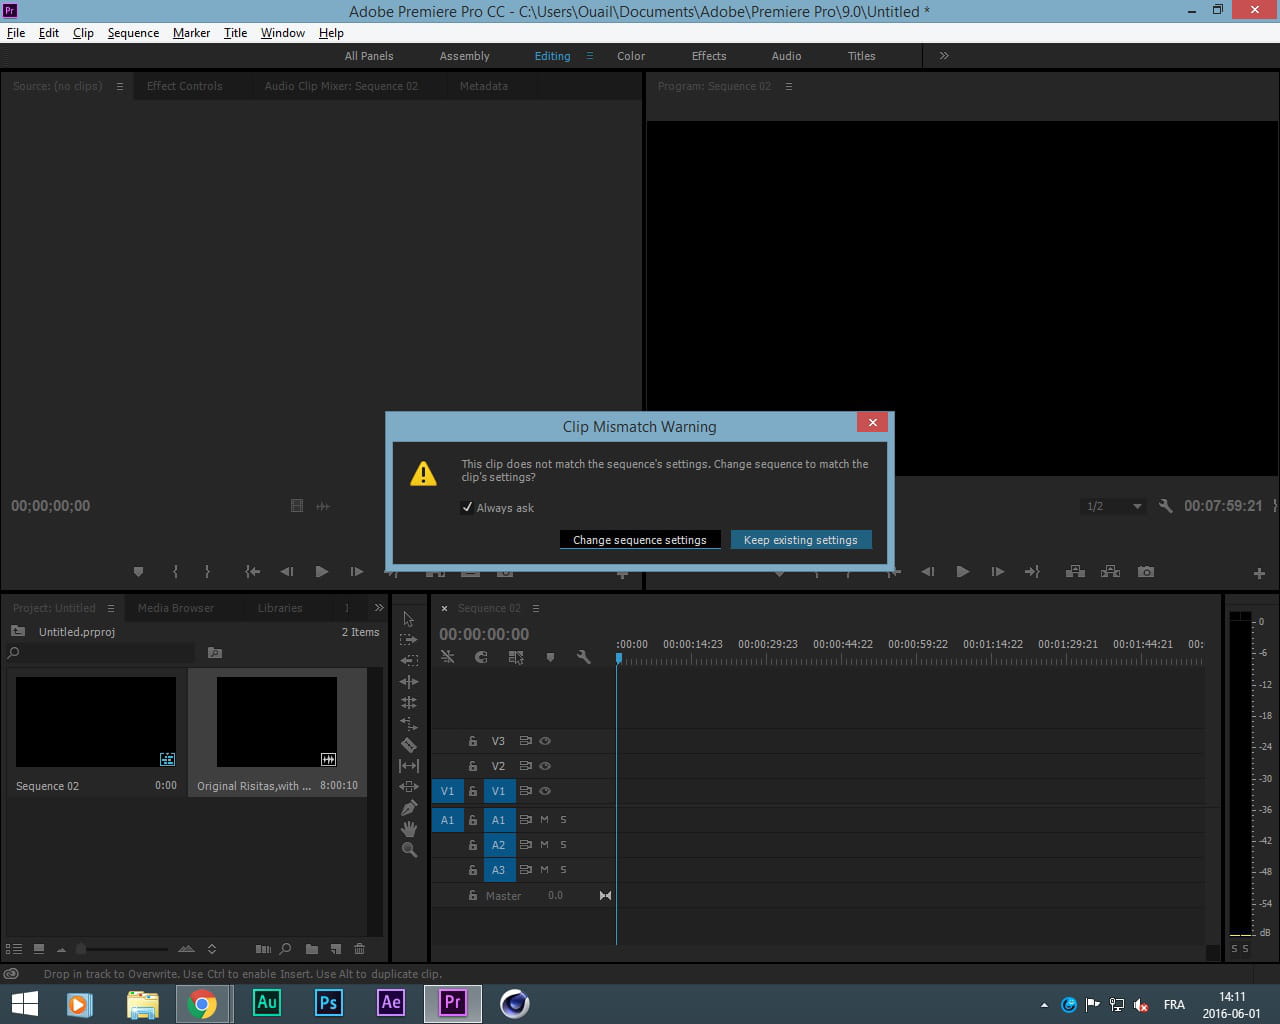The height and width of the screenshot is (1024, 1280).
Task: Select the Hand tool
Action: pos(409,829)
